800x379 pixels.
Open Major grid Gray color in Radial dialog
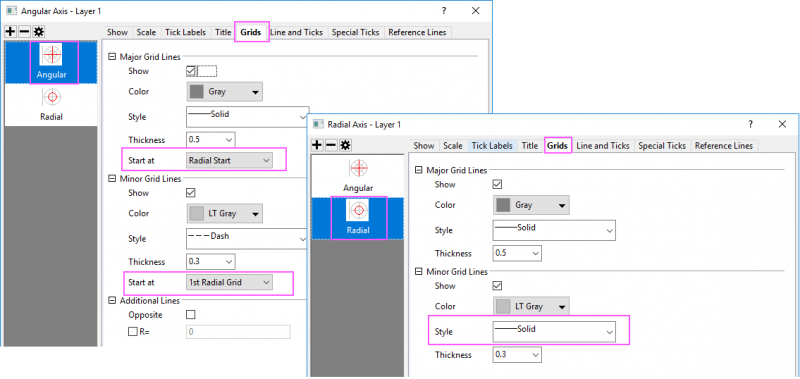pyautogui.click(x=531, y=205)
